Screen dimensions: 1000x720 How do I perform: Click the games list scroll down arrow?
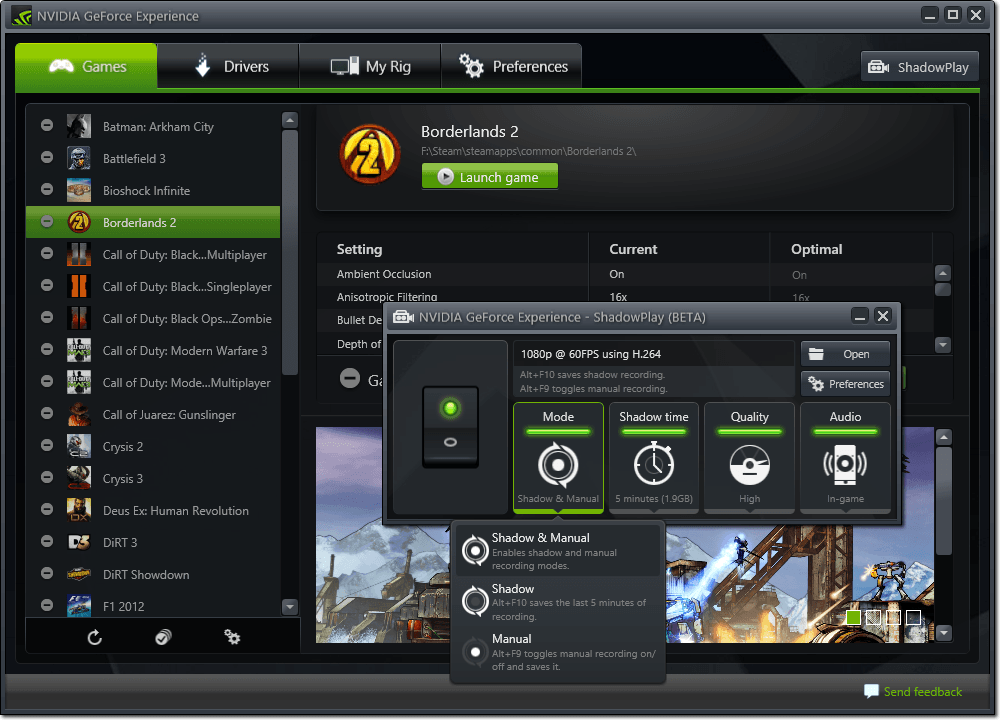pyautogui.click(x=290, y=606)
